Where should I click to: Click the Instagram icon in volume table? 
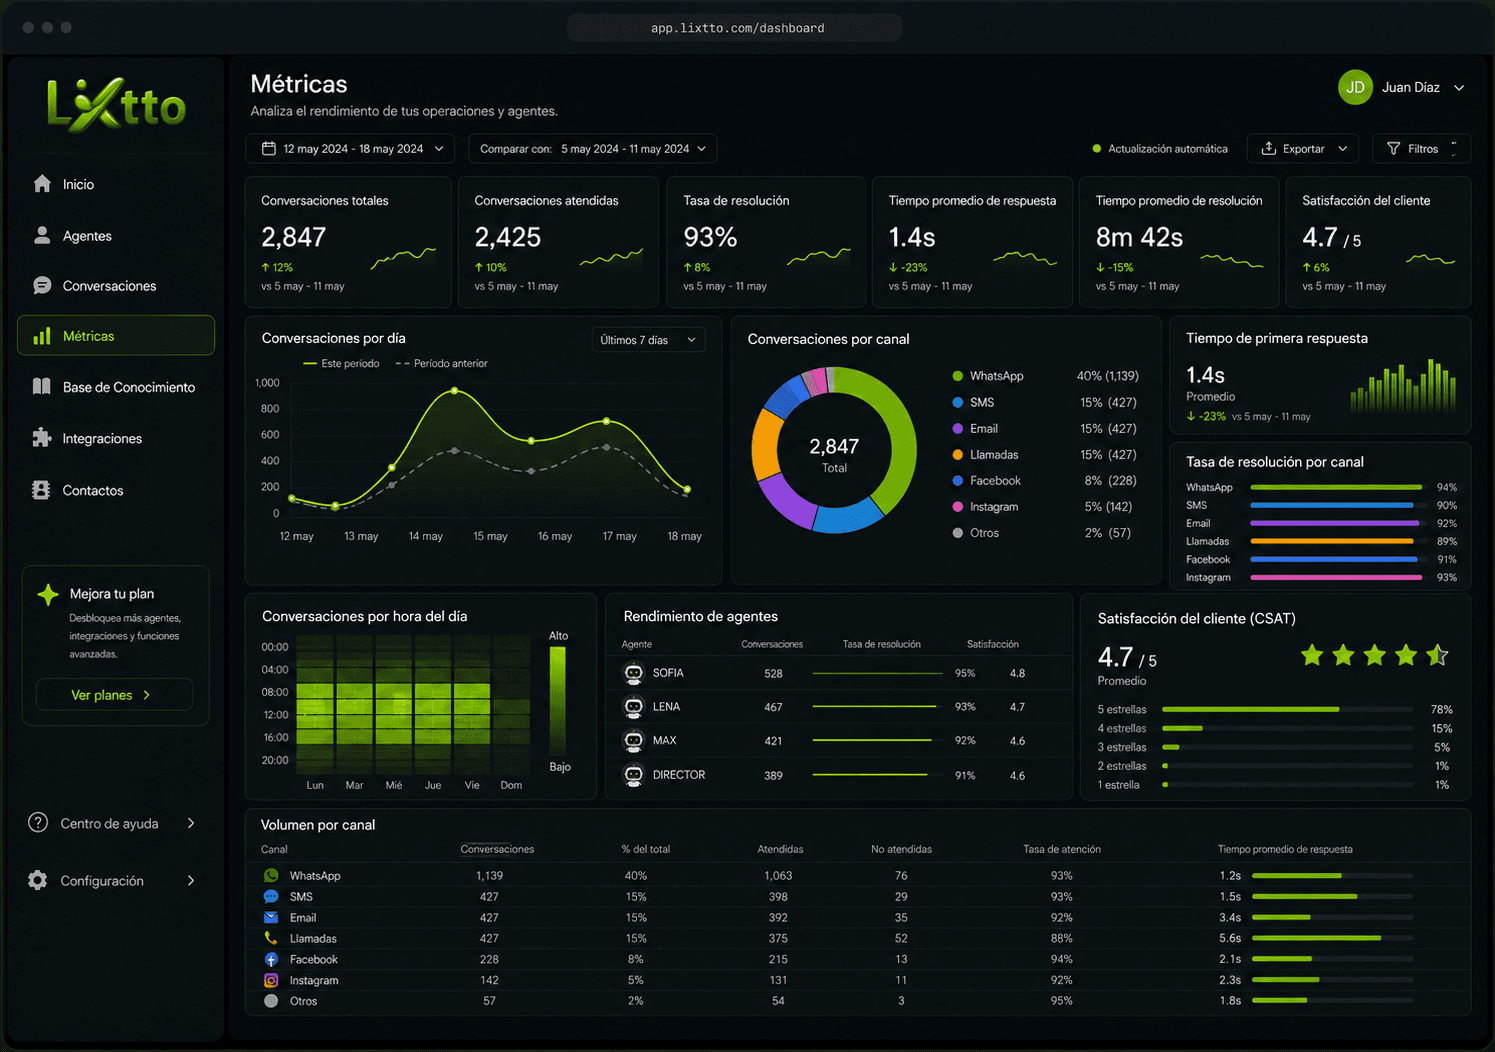click(x=271, y=980)
